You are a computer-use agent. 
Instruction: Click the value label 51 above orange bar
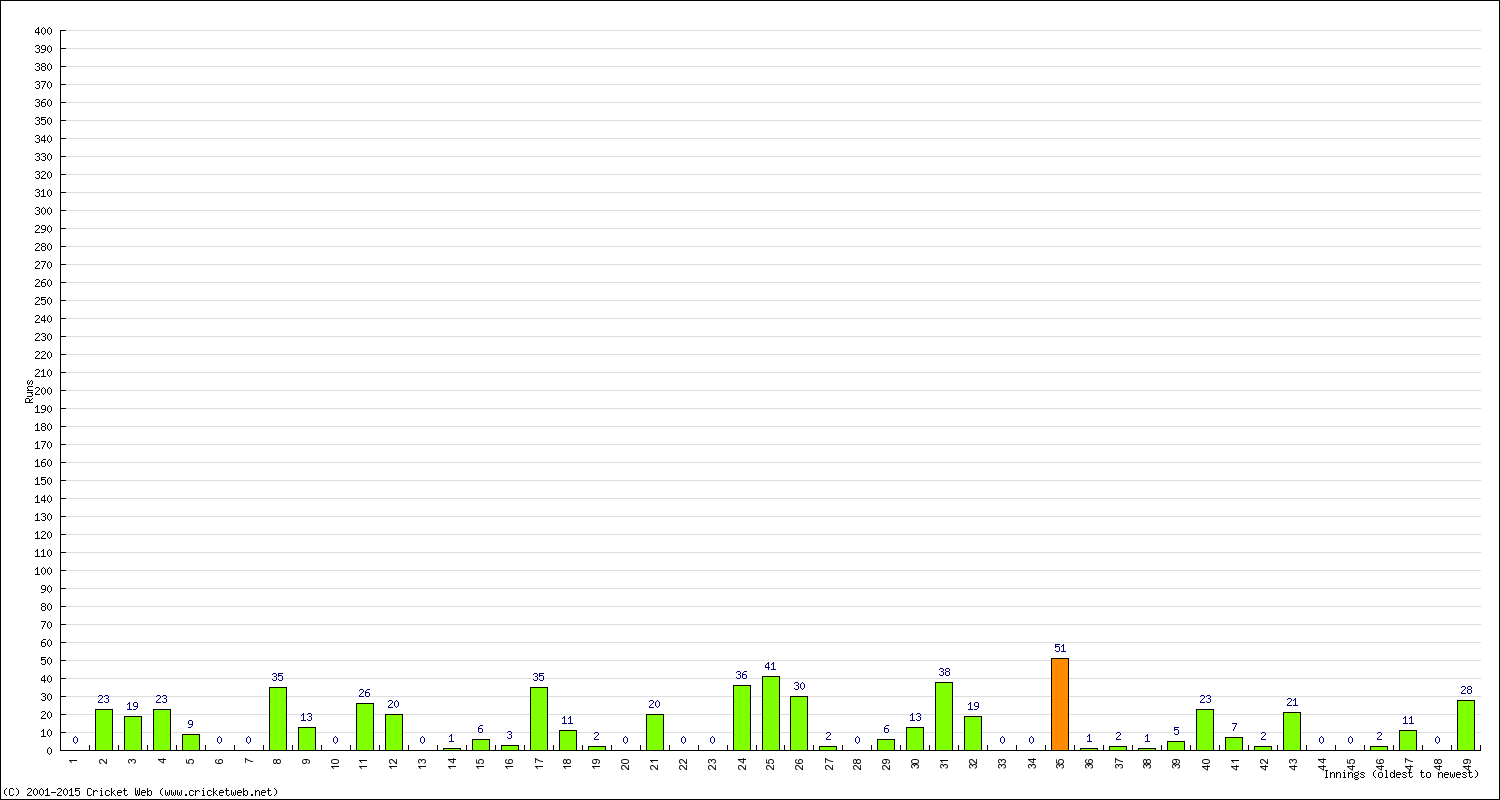tap(1060, 648)
